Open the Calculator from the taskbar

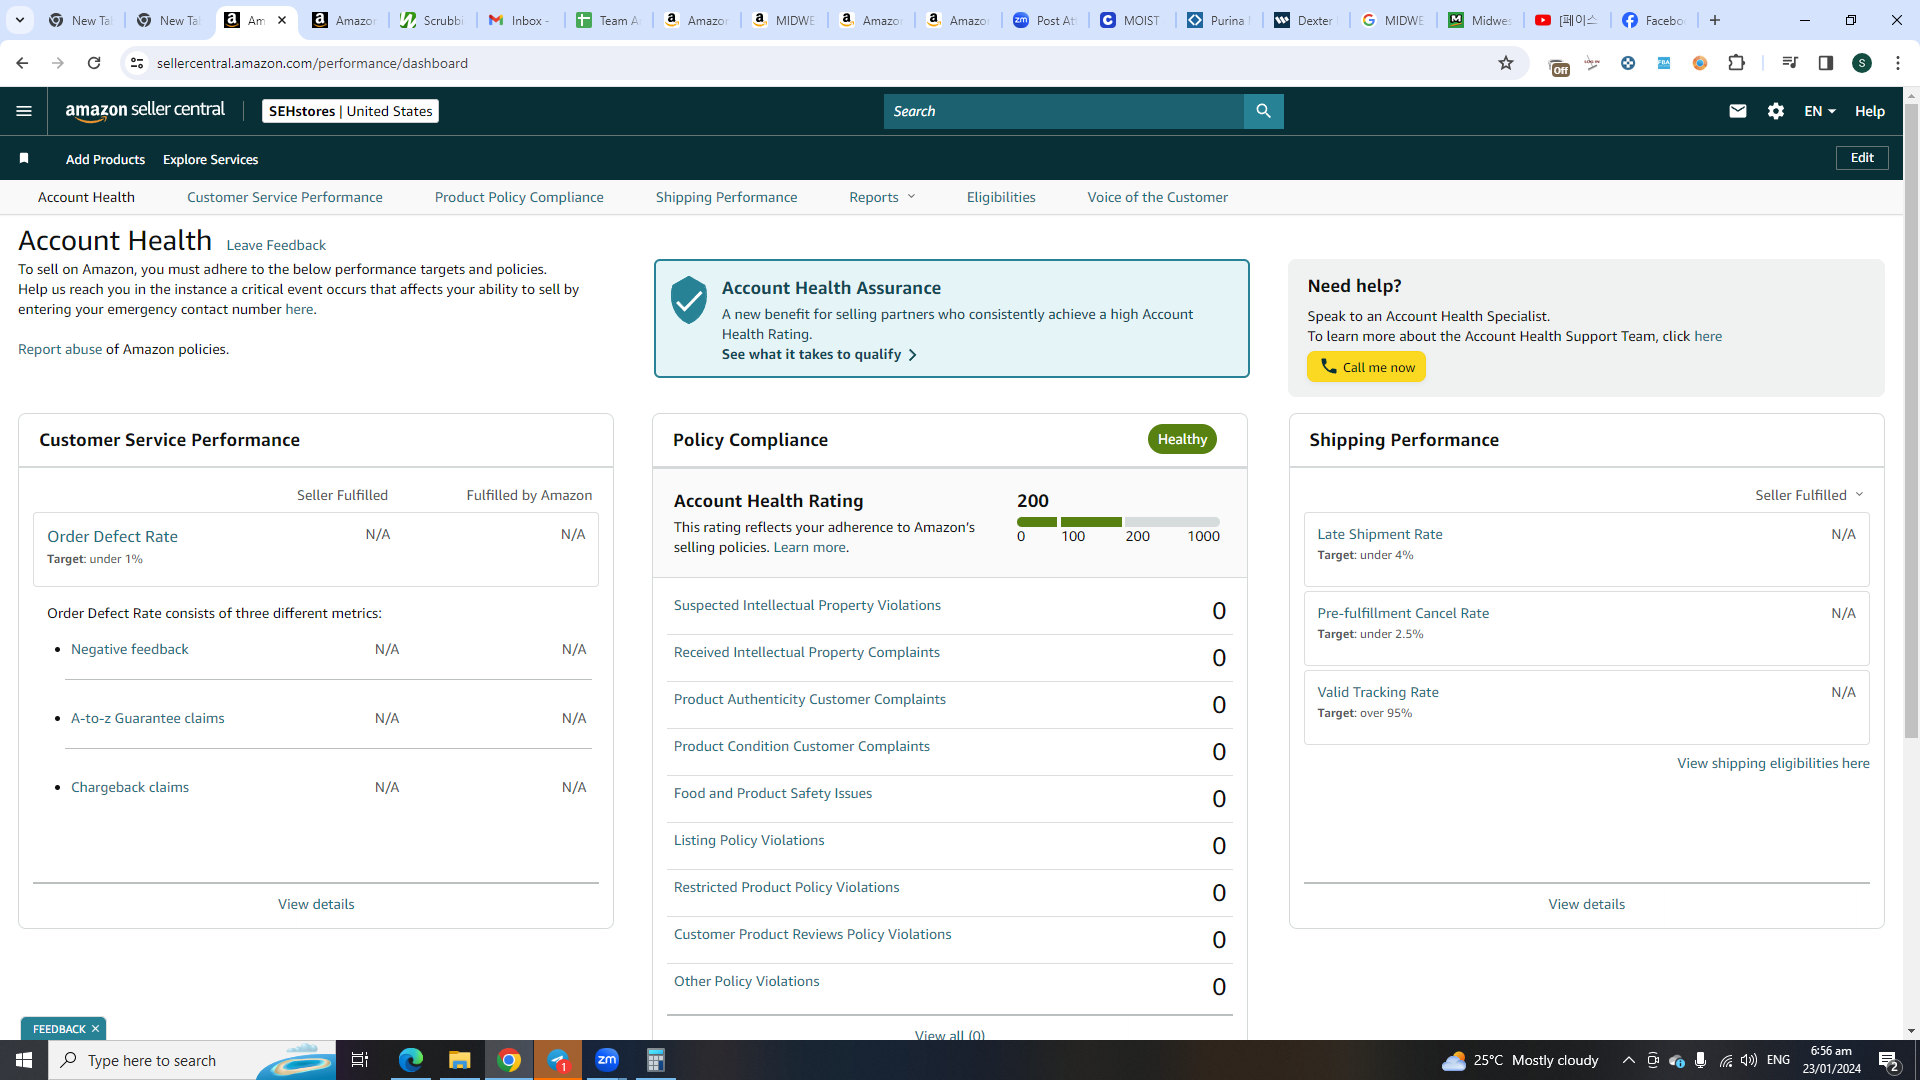(x=656, y=1060)
